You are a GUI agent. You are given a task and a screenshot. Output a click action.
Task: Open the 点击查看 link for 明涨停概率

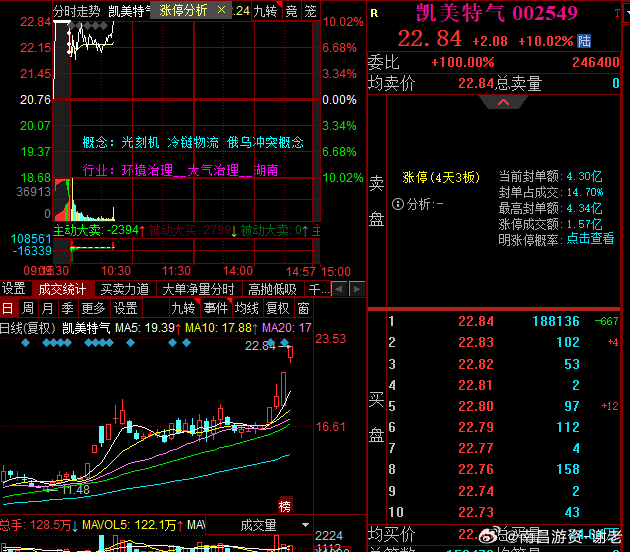point(590,239)
